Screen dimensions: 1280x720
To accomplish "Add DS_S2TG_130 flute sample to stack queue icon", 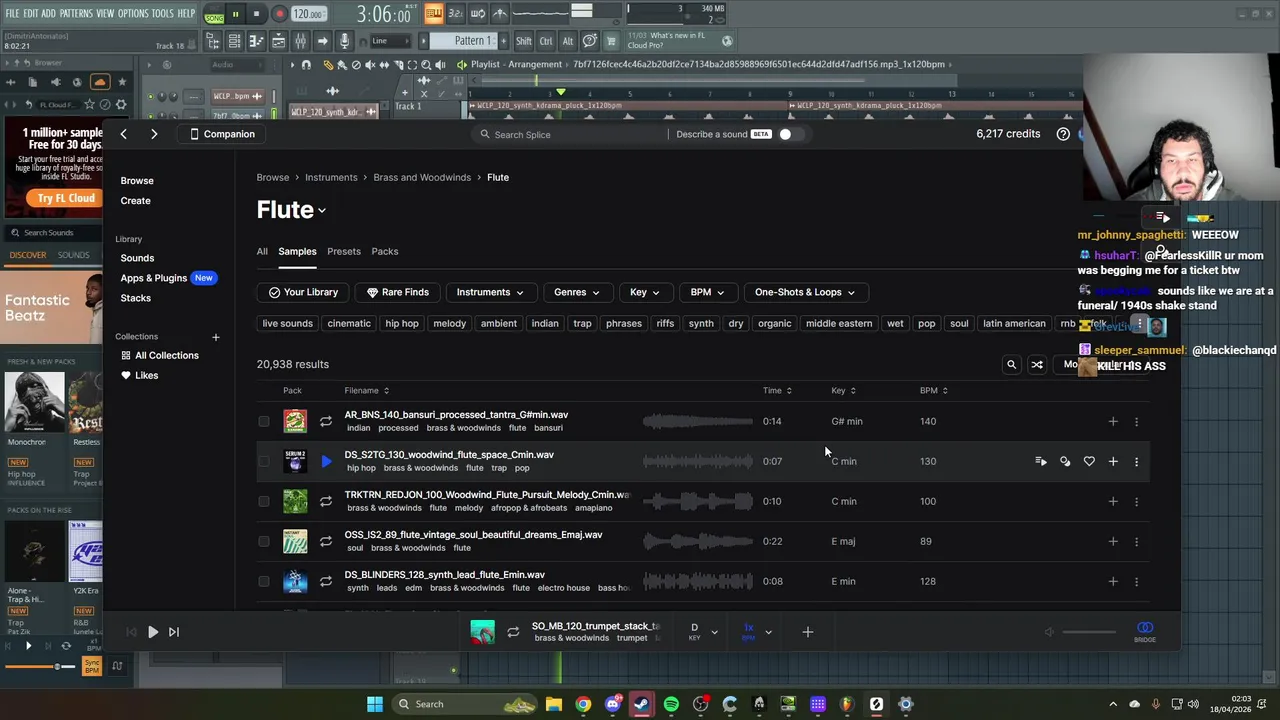I will (1041, 461).
